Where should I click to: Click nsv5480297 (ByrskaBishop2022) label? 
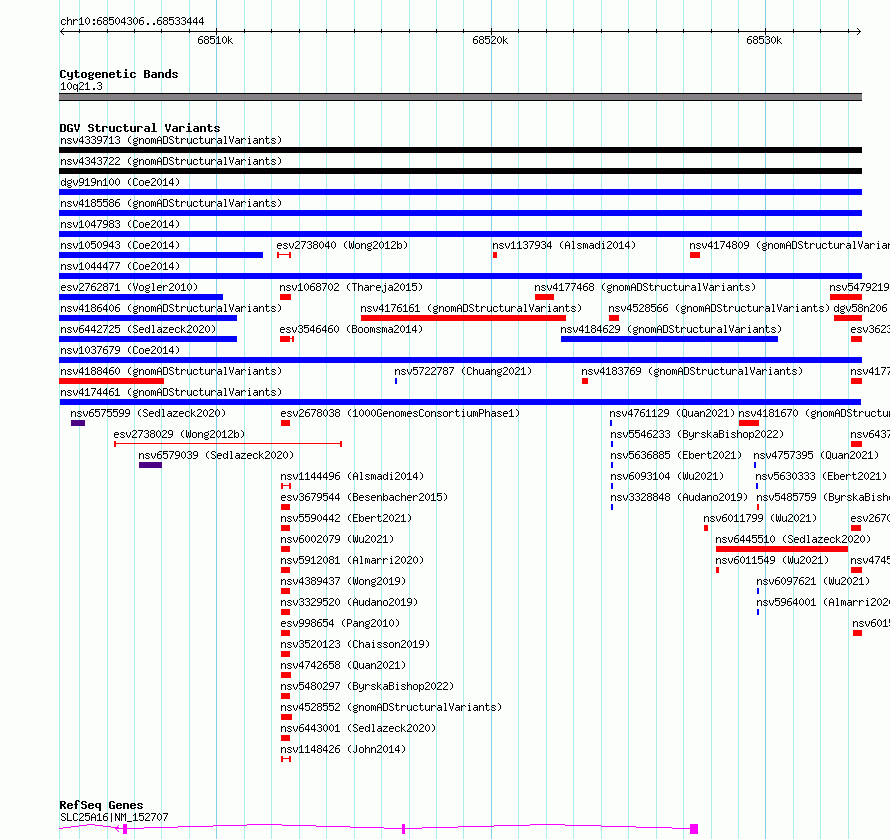(367, 686)
